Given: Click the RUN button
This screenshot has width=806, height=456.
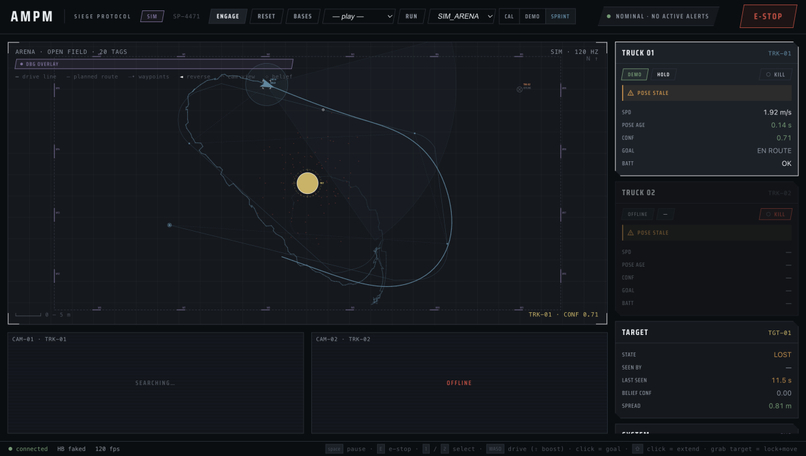Looking at the screenshot, I should [x=411, y=16].
